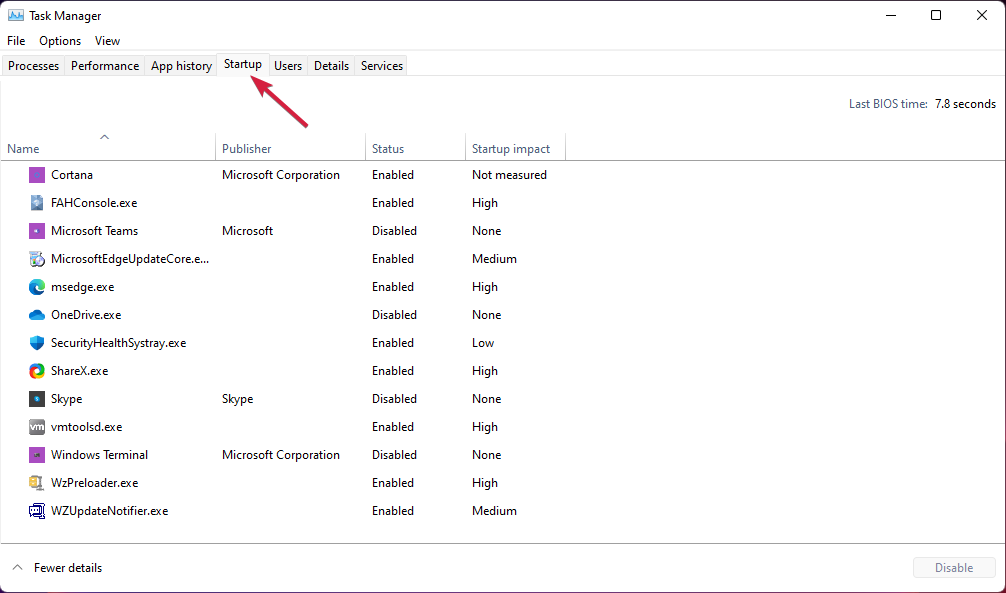Collapse view with Fewer details
The width and height of the screenshot is (1006, 593).
(67, 568)
